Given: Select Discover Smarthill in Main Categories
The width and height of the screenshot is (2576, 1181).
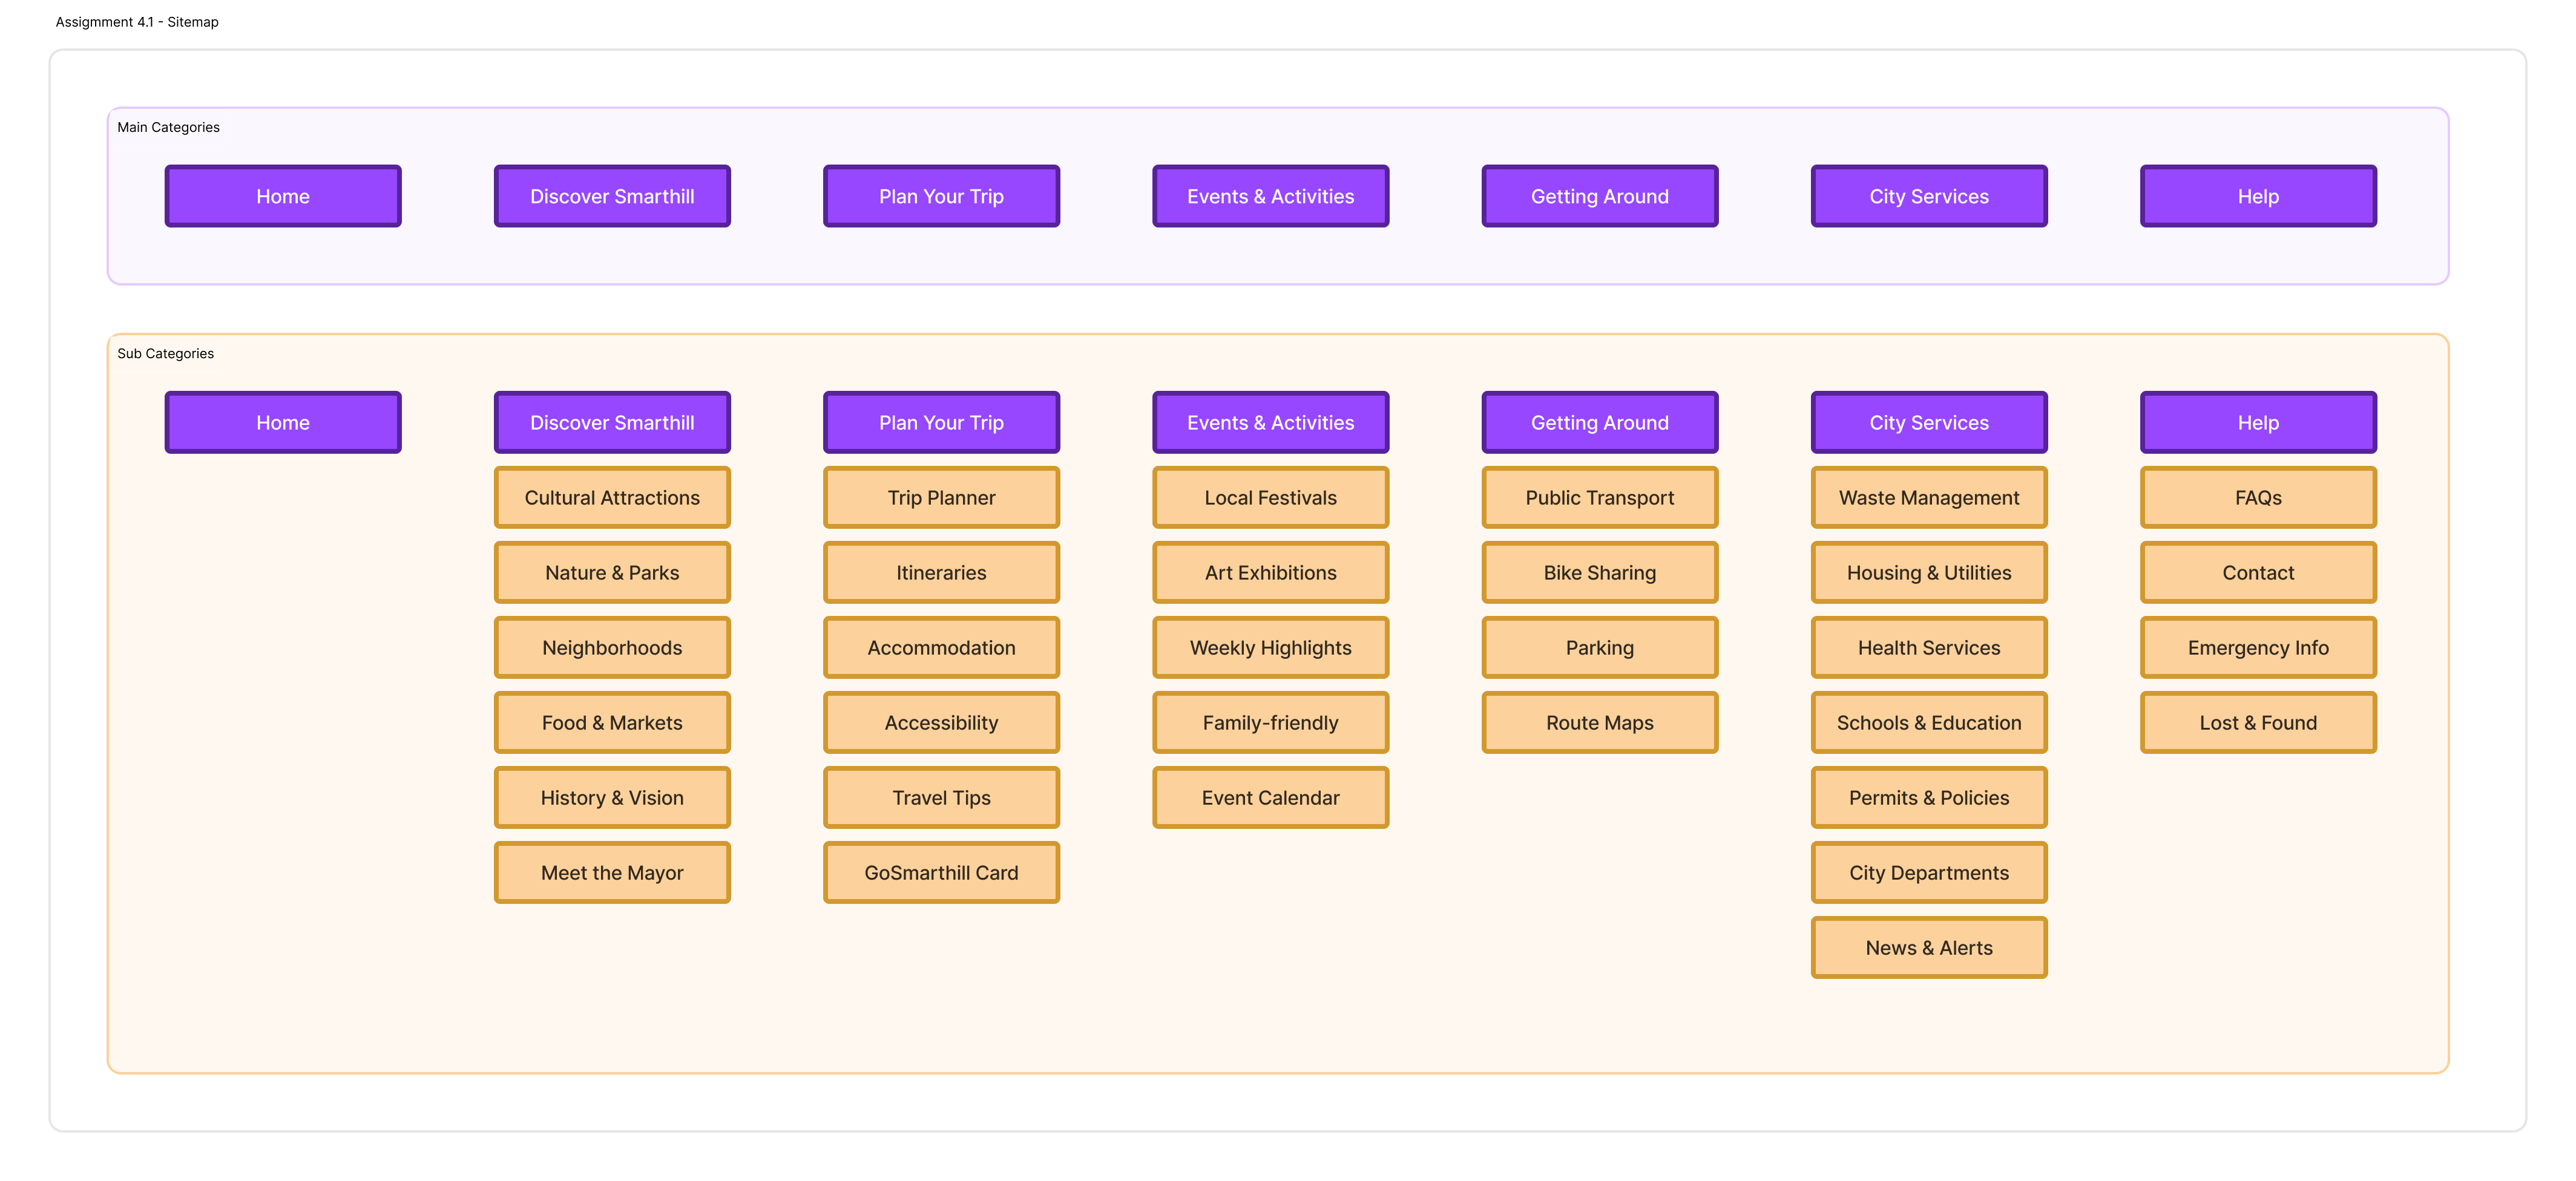Looking at the screenshot, I should [x=612, y=196].
